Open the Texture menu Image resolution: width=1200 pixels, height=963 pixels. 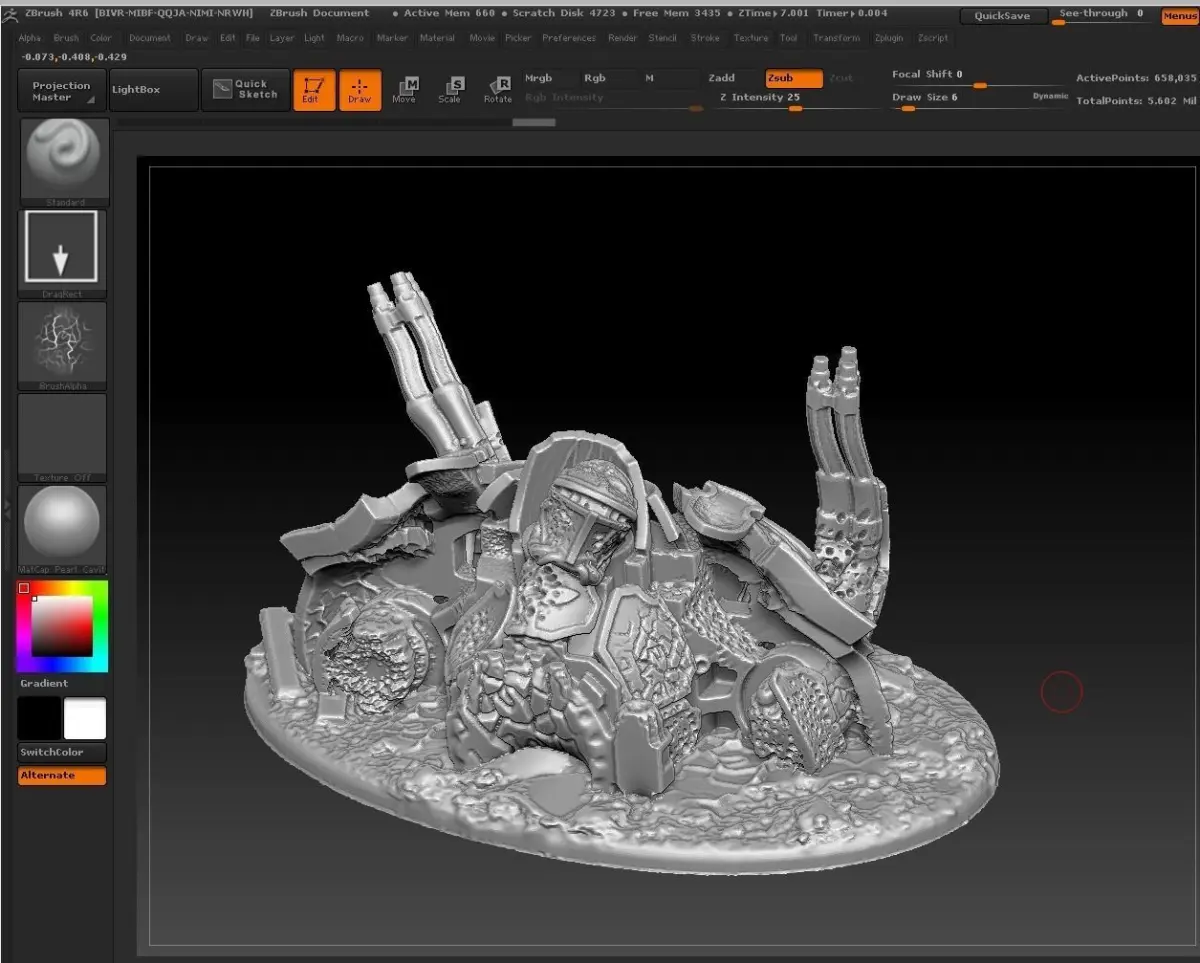pyautogui.click(x=751, y=38)
